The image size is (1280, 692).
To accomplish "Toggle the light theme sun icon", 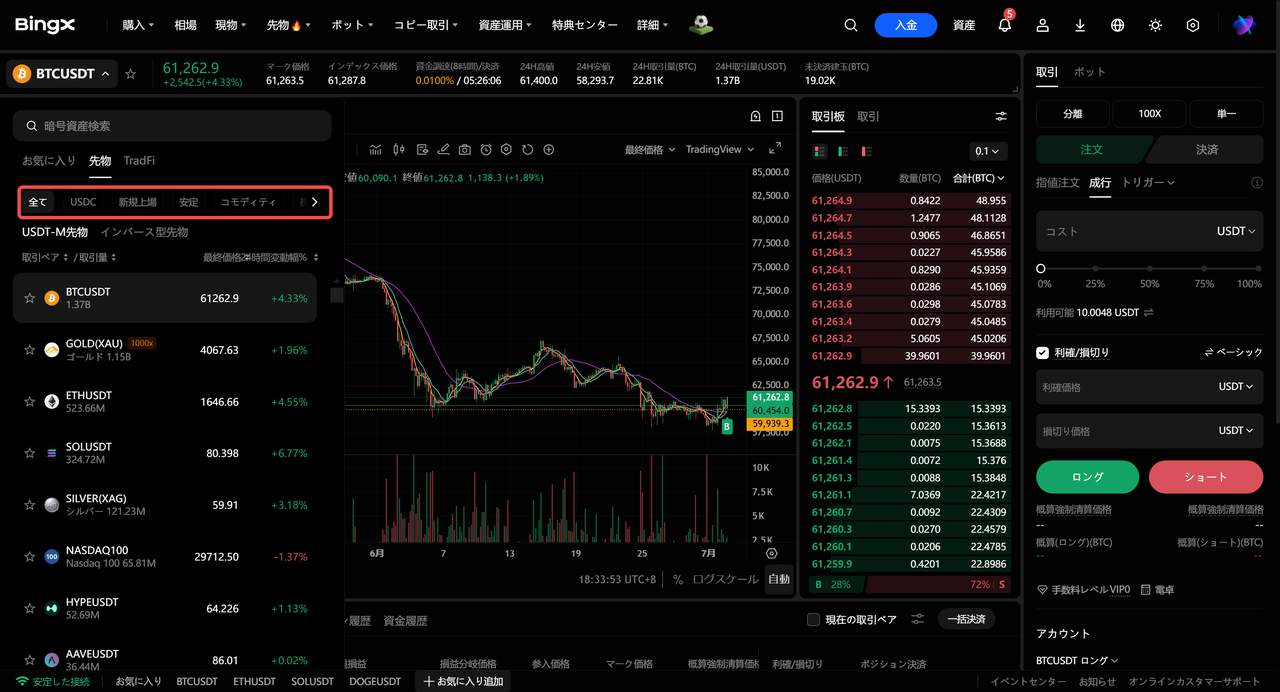I will 1155,25.
